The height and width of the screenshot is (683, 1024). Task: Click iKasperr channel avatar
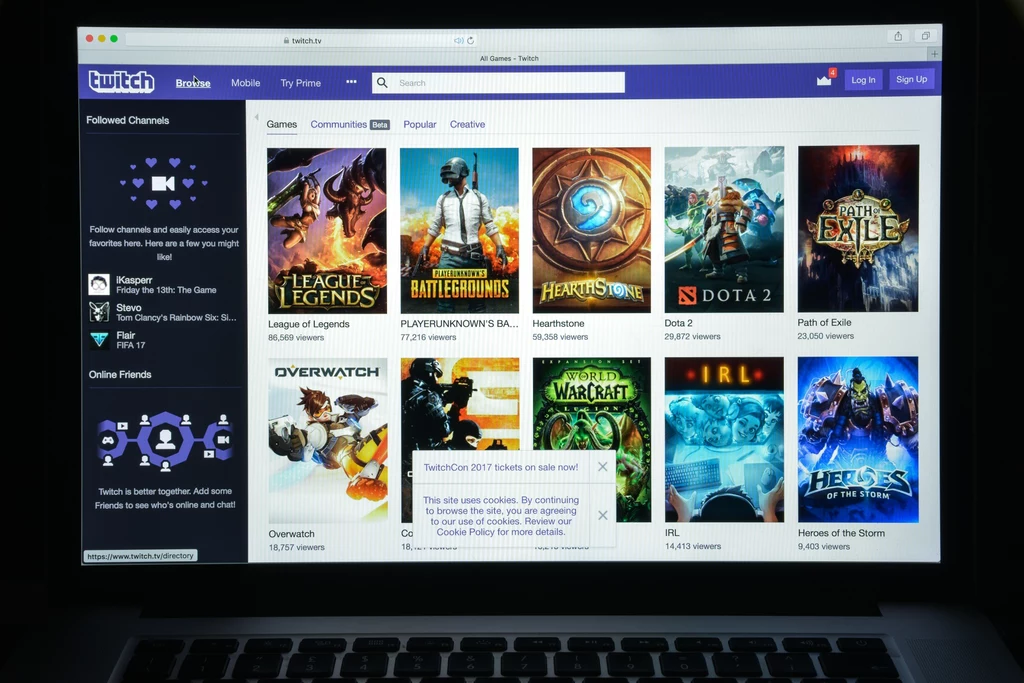coord(99,284)
